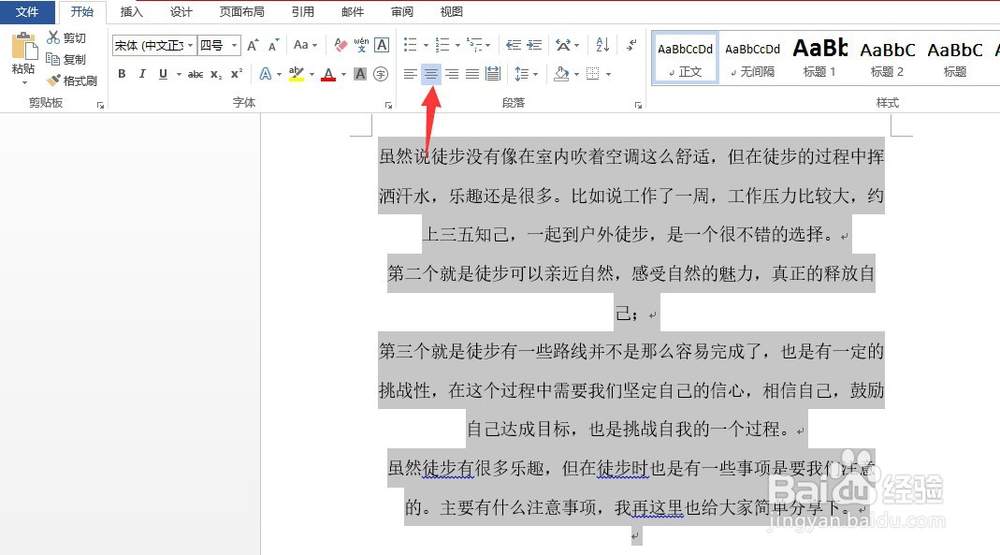Toggle bold formatting
Image resolution: width=1000 pixels, height=555 pixels.
(x=121, y=75)
